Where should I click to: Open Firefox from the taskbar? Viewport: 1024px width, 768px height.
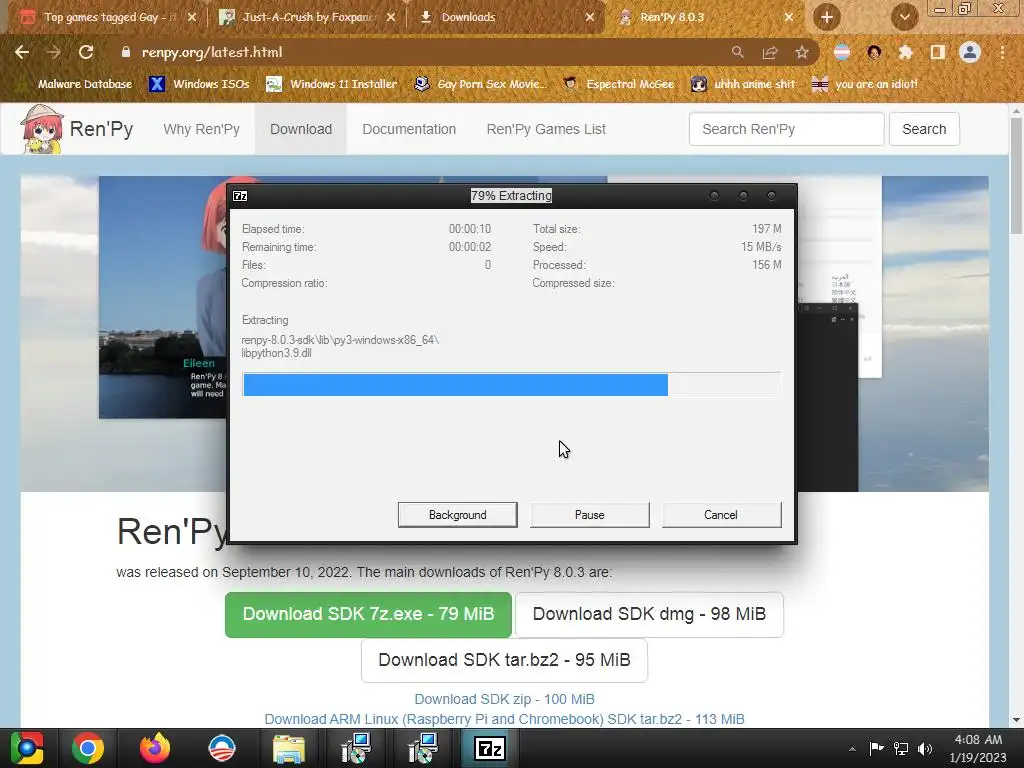[155, 748]
